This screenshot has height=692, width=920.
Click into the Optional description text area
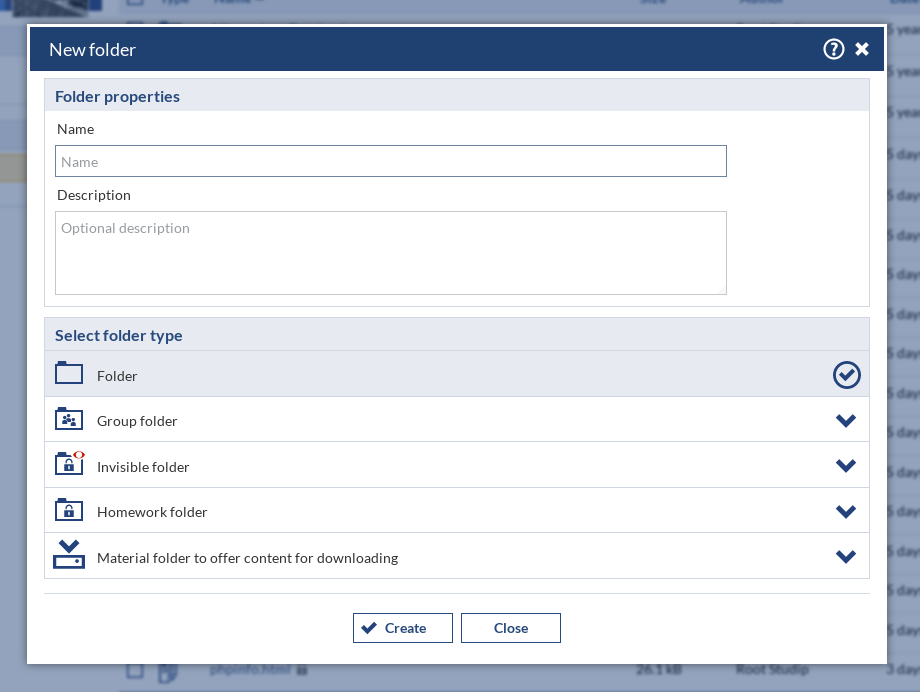[390, 252]
